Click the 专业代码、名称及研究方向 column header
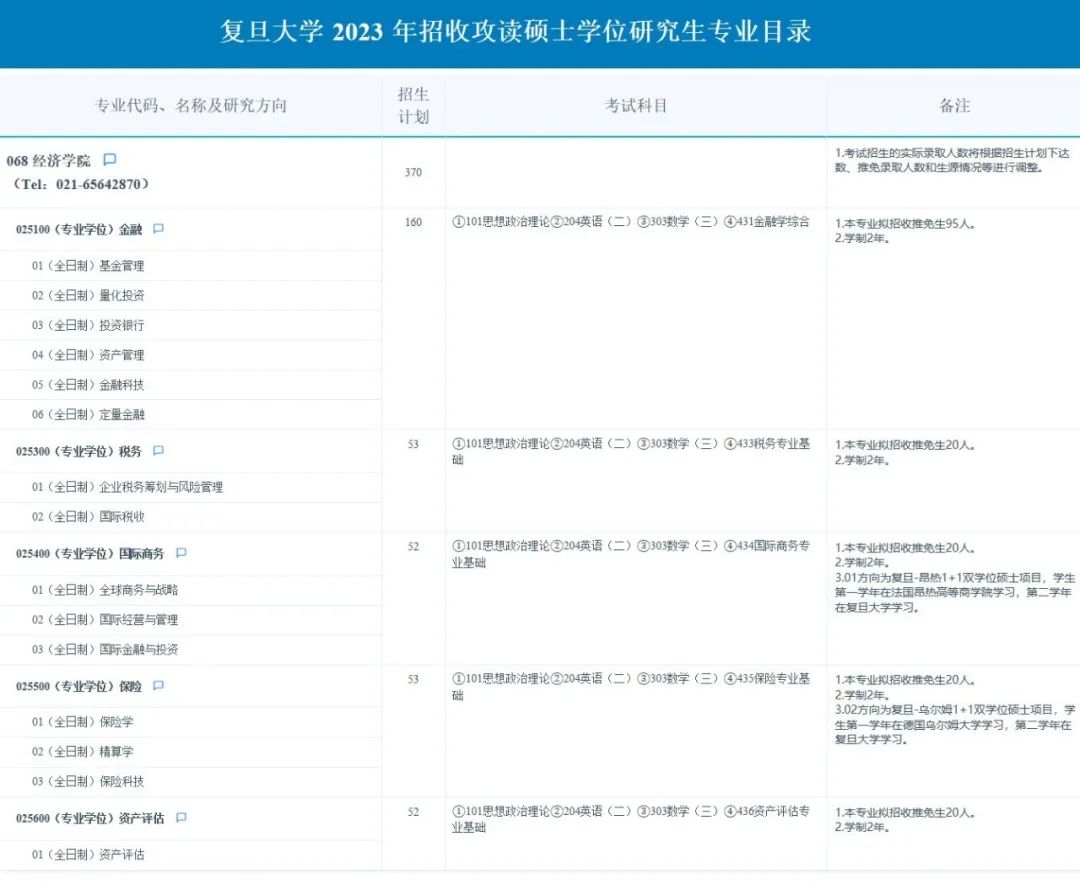This screenshot has width=1080, height=885. coord(190,105)
